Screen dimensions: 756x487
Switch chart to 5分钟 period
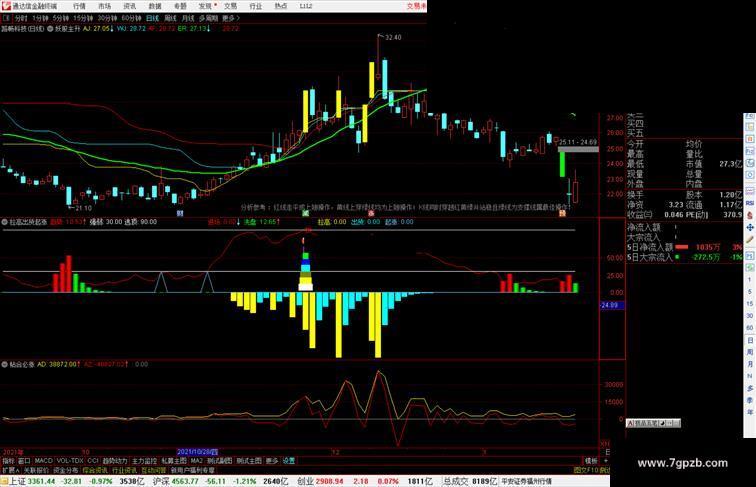[61, 18]
